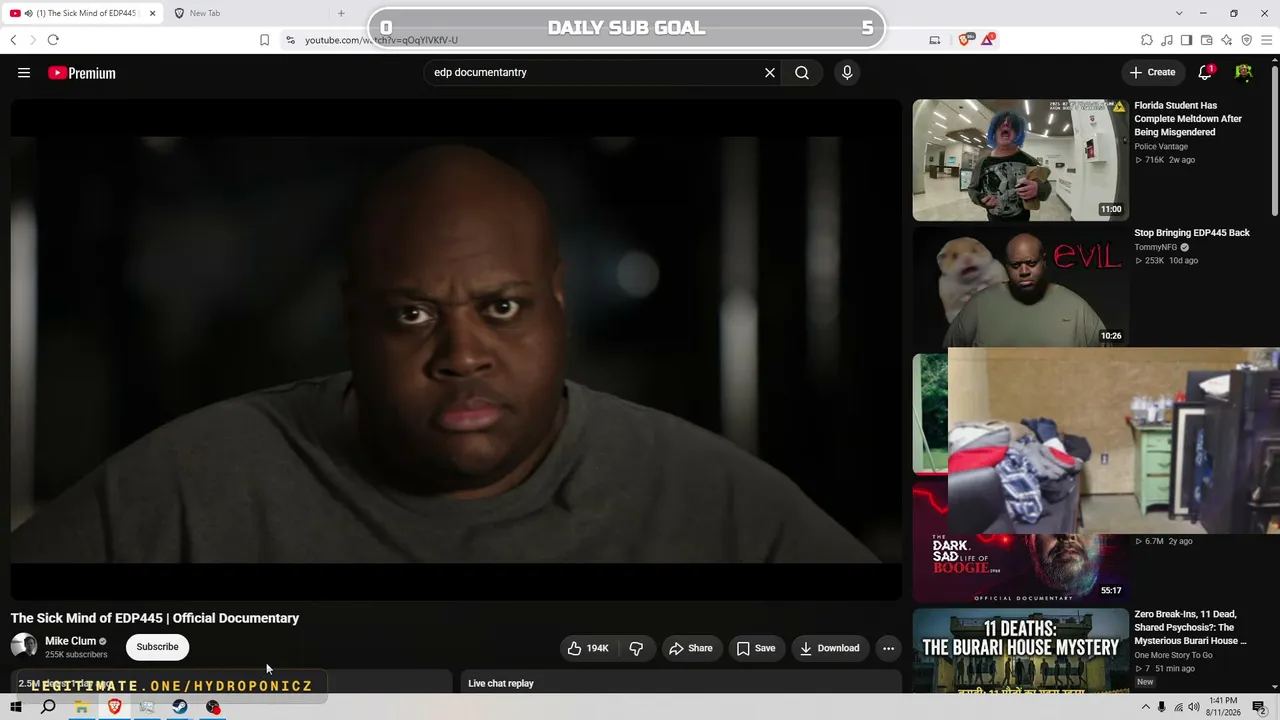Open the Stop Bringing EDP445 Back thumbnail
1280x720 pixels.
[1020, 286]
